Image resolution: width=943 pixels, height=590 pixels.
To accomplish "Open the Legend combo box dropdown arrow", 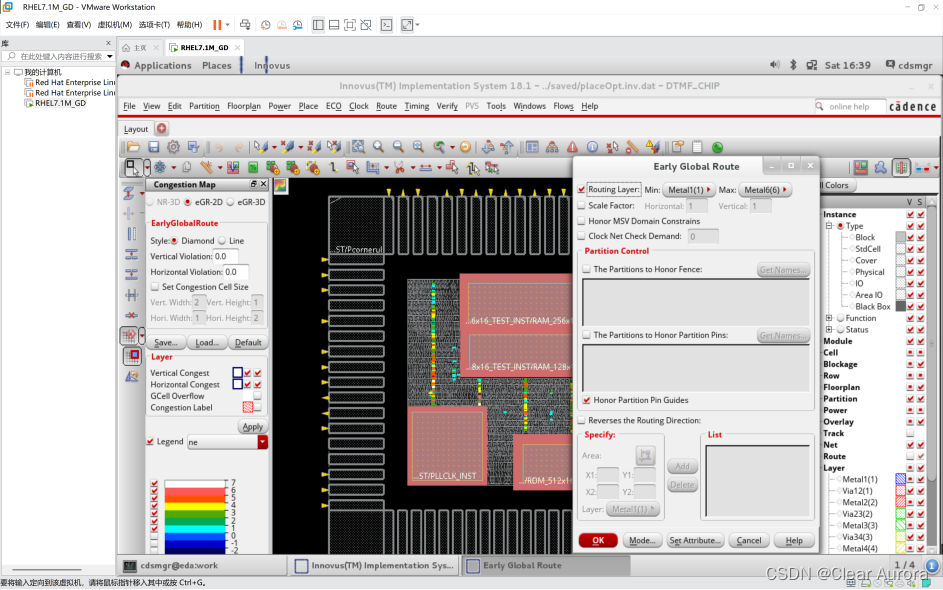I will pos(263,442).
